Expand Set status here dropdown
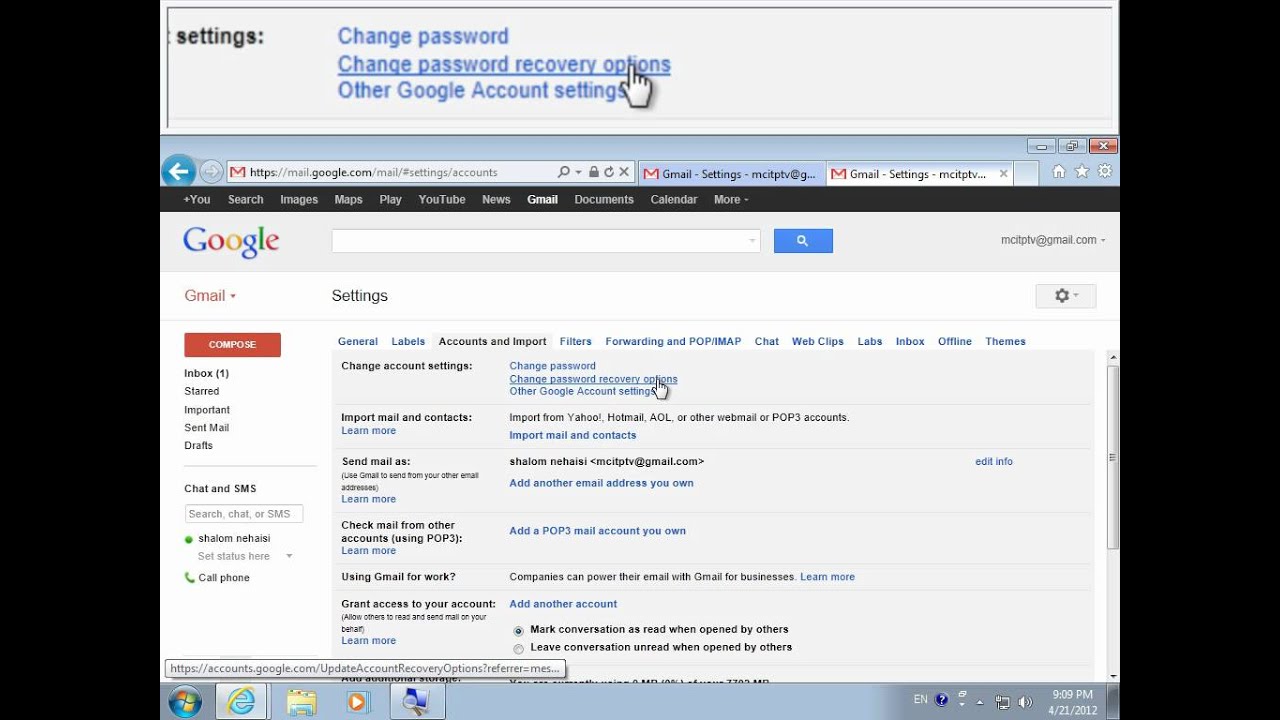This screenshot has height=720, width=1280. 289,556
